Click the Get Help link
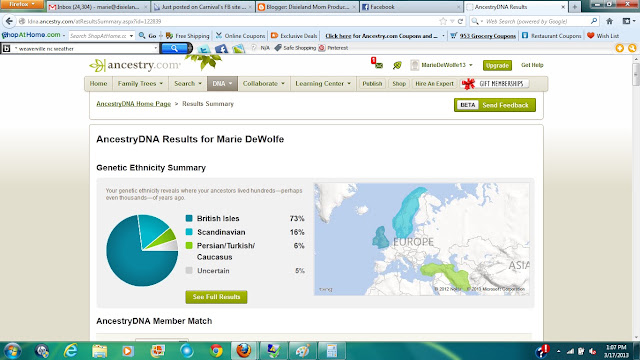The image size is (640, 360). [532, 65]
